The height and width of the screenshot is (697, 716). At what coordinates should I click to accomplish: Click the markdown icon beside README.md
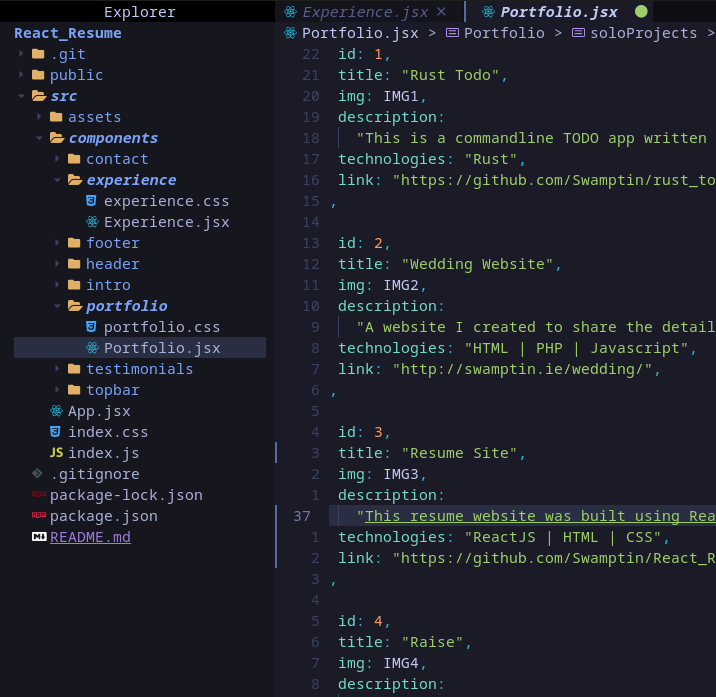click(x=38, y=537)
